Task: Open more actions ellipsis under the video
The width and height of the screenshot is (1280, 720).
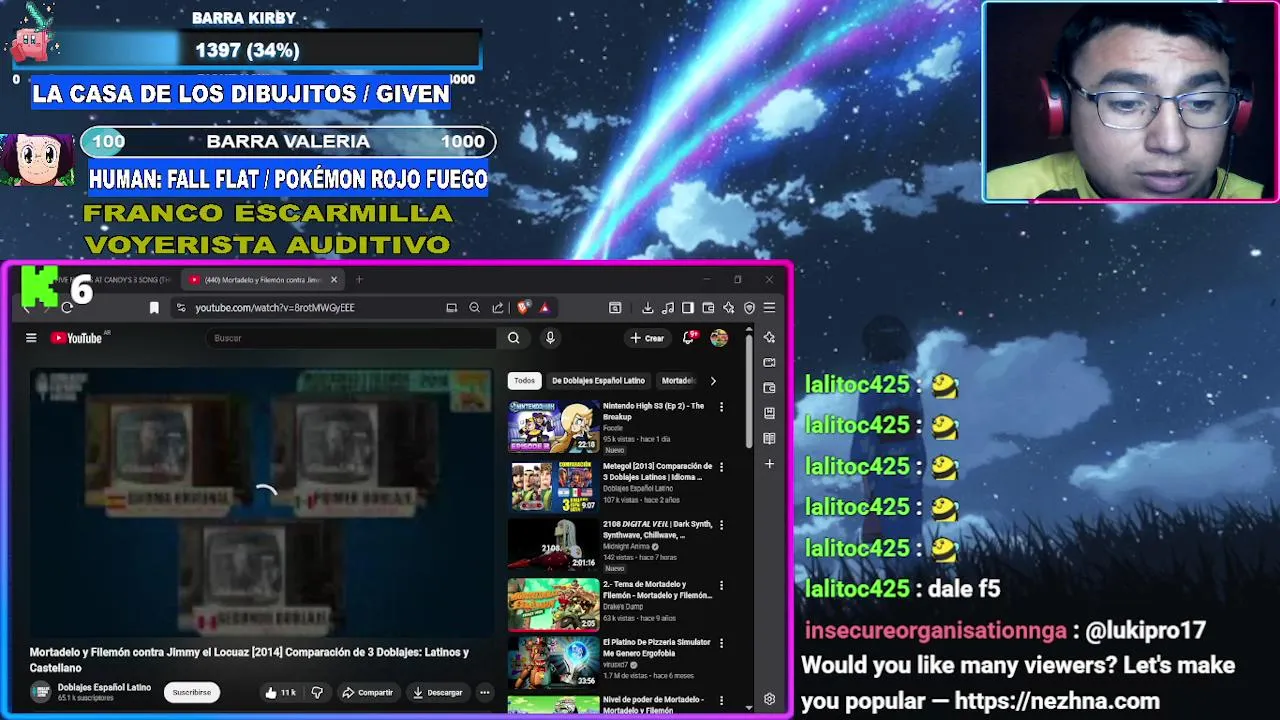Action: (x=485, y=692)
